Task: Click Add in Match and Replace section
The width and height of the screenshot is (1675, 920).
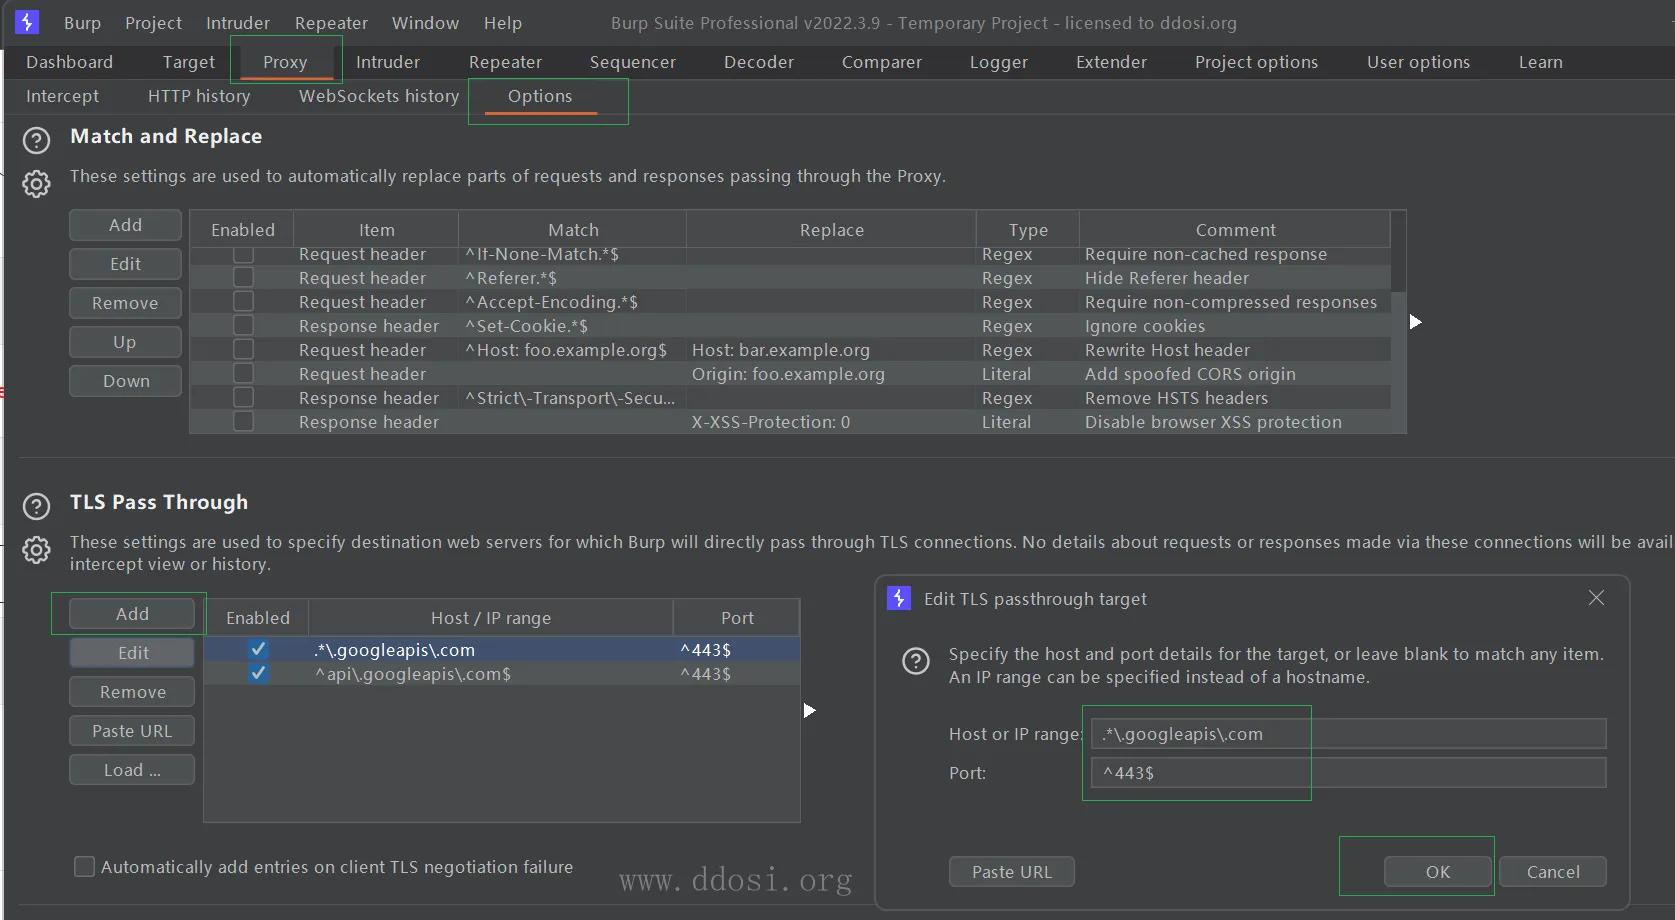Action: (x=125, y=225)
